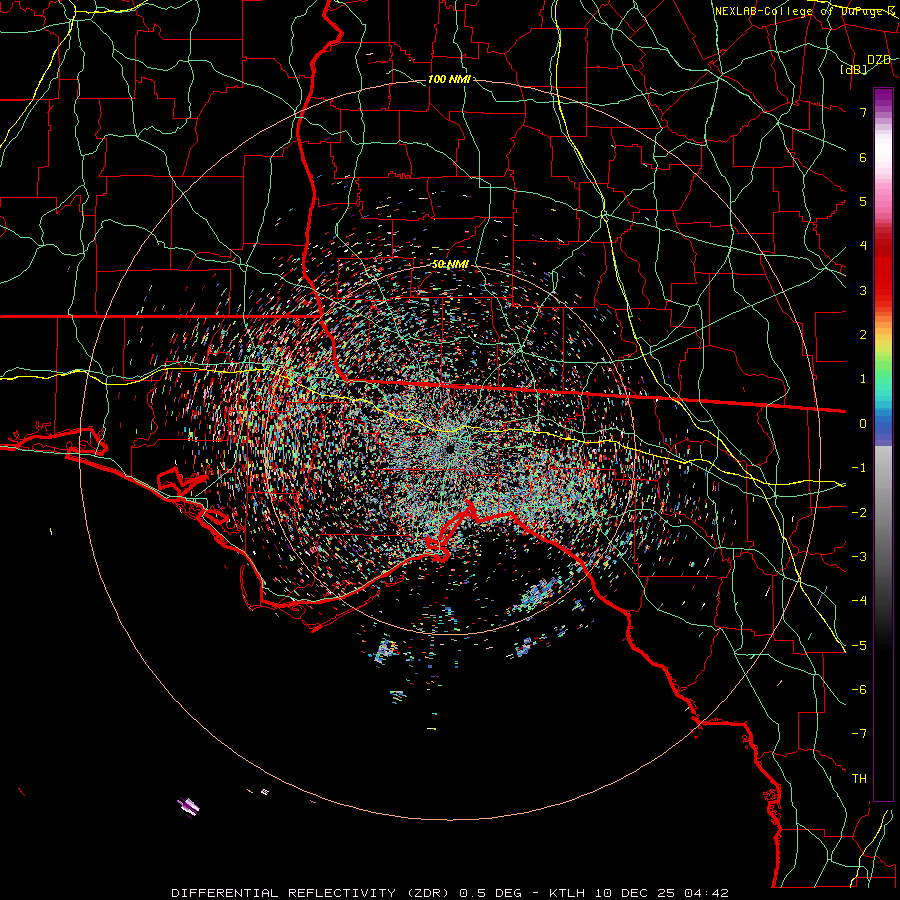Click the ZDR color scale bar

883,444
